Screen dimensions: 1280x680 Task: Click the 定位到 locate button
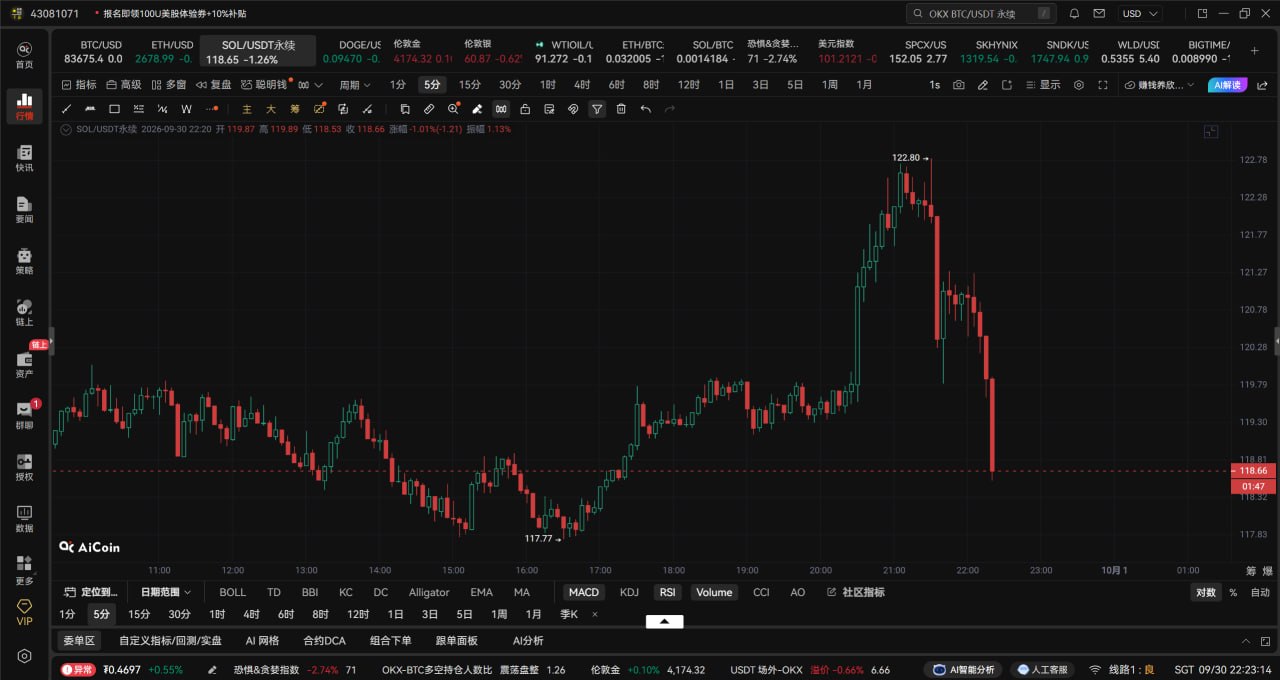tap(92, 592)
